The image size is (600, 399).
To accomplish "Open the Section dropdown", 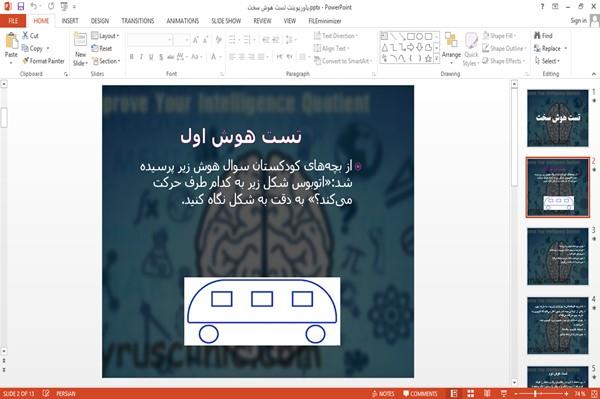I will pyautogui.click(x=106, y=61).
